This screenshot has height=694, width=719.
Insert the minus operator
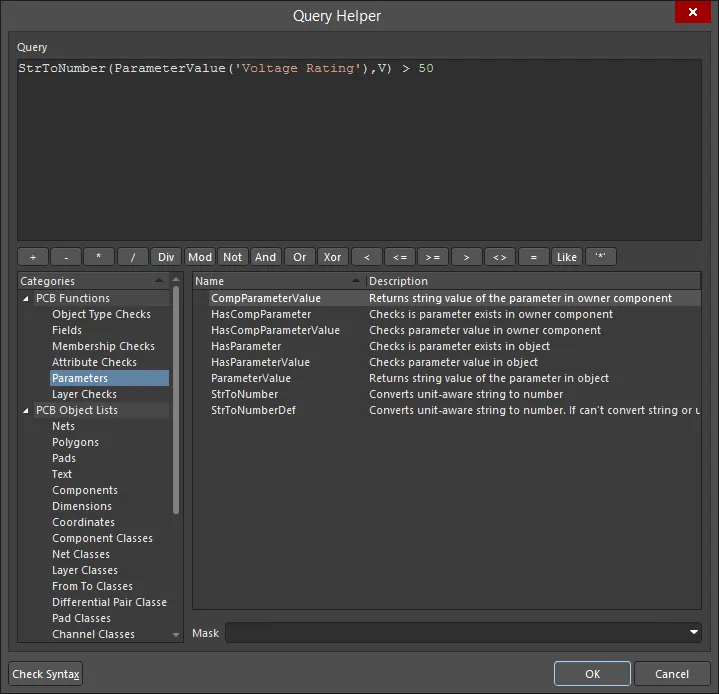(x=66, y=257)
